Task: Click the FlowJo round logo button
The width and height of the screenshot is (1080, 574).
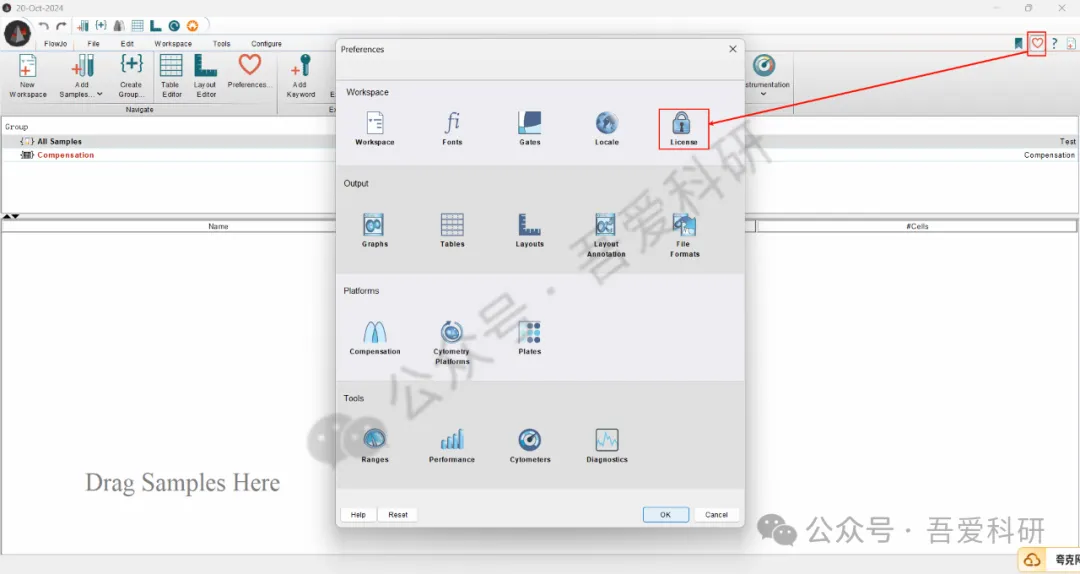Action: (x=17, y=33)
